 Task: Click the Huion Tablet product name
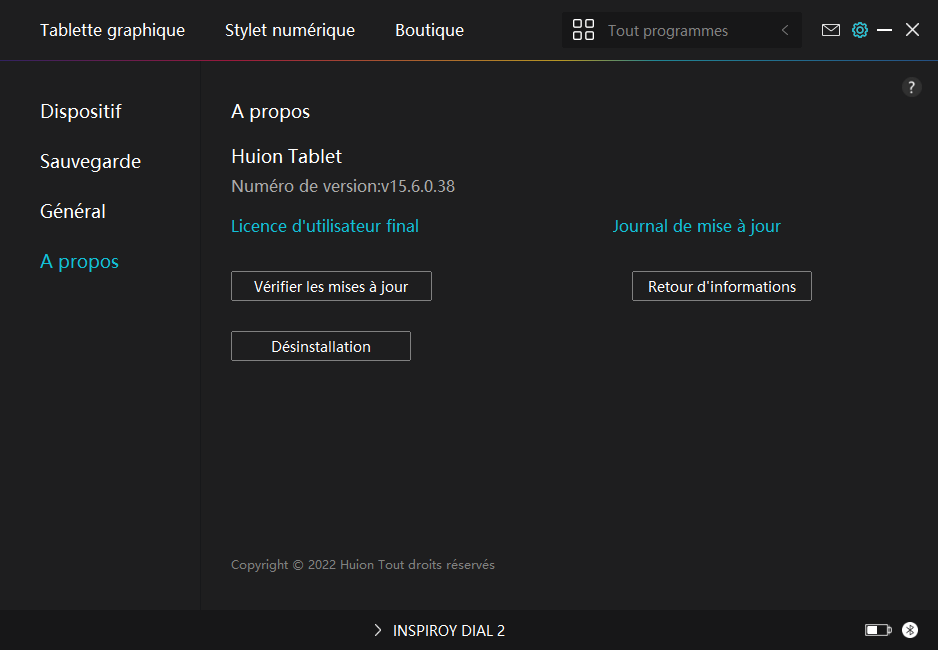(x=287, y=156)
